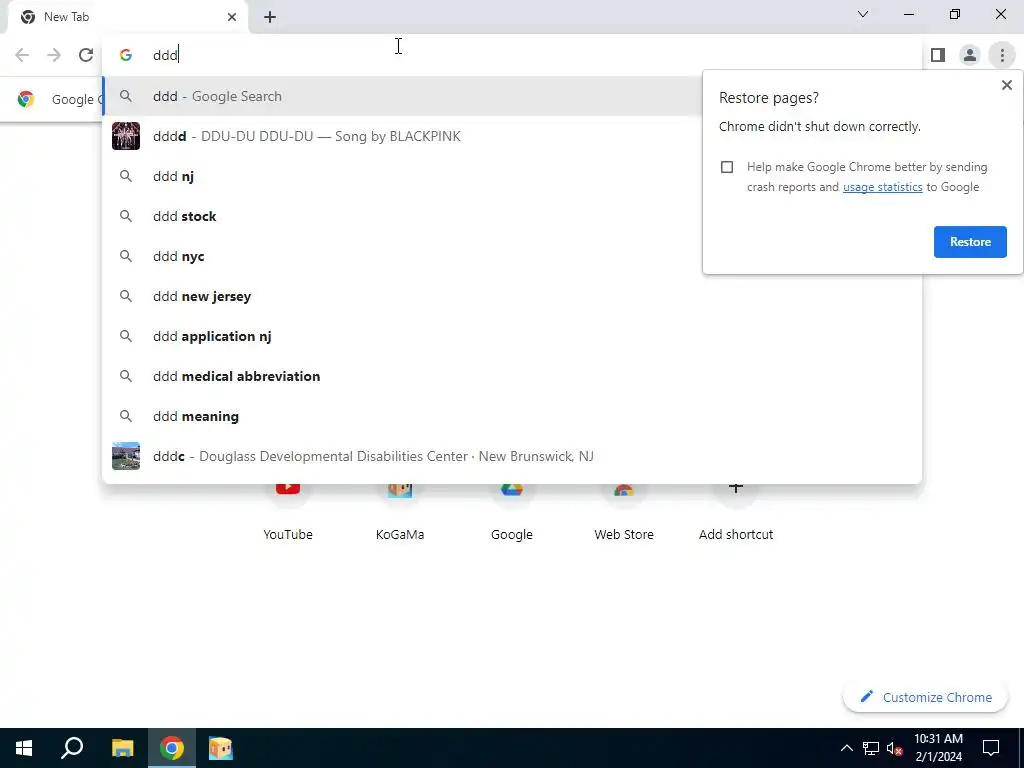This screenshot has width=1024, height=768.
Task: Open the KoGaMa app in taskbar
Action: [x=221, y=748]
